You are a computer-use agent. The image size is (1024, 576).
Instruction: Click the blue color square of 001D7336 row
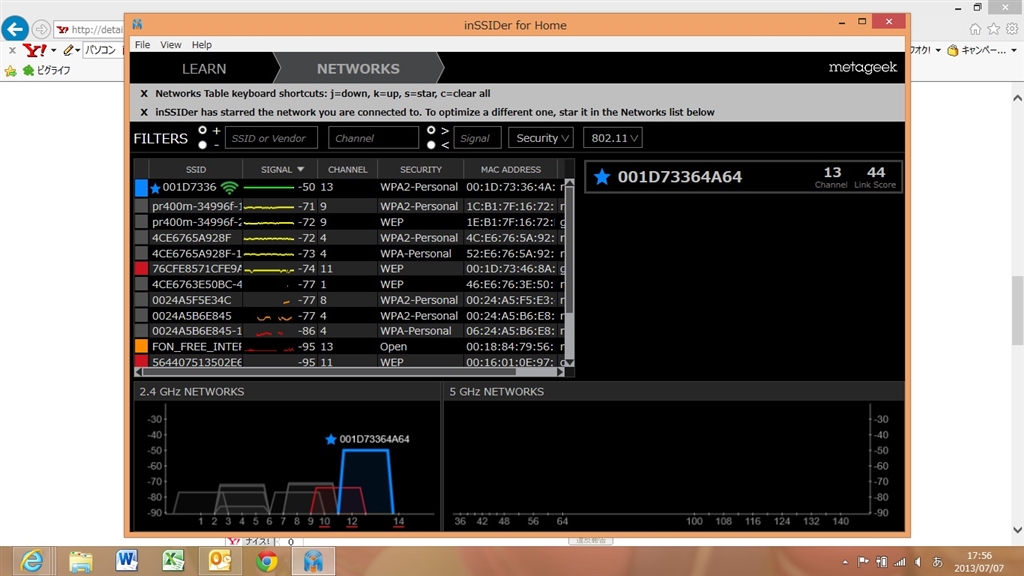click(141, 188)
